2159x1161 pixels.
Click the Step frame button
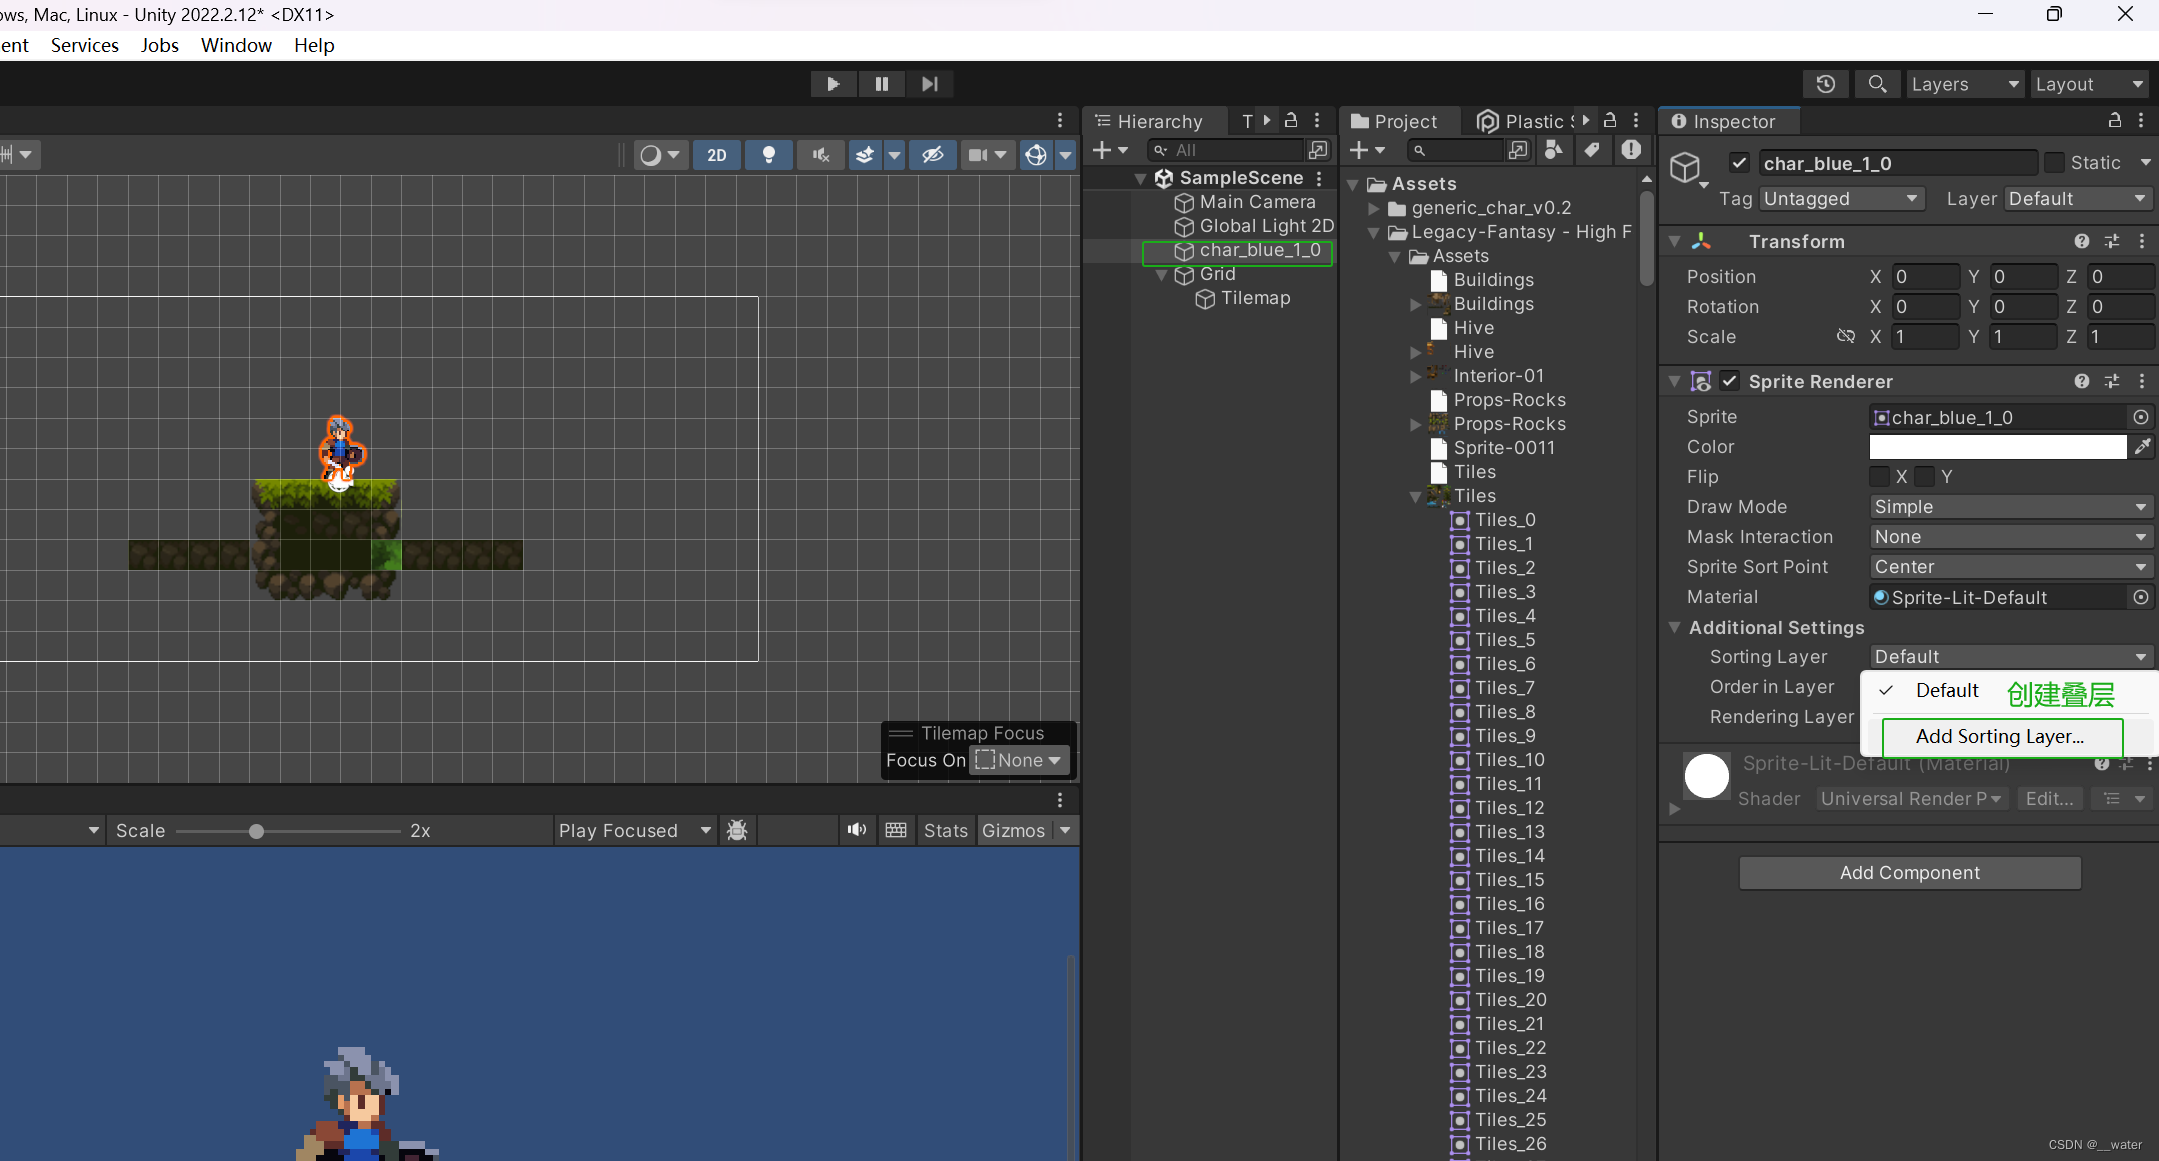(929, 84)
